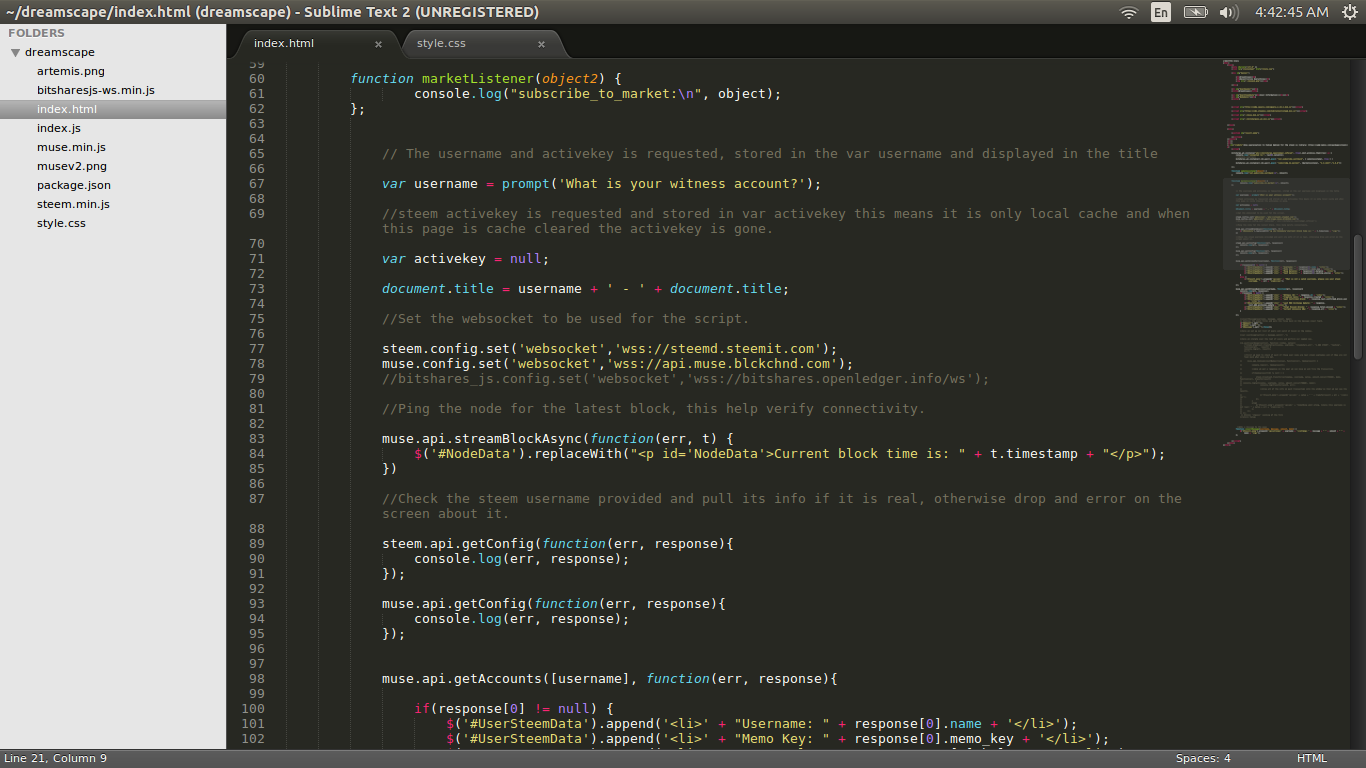Click the vertical scrollbar thumb
Image resolution: width=1366 pixels, height=768 pixels.
(1357, 297)
